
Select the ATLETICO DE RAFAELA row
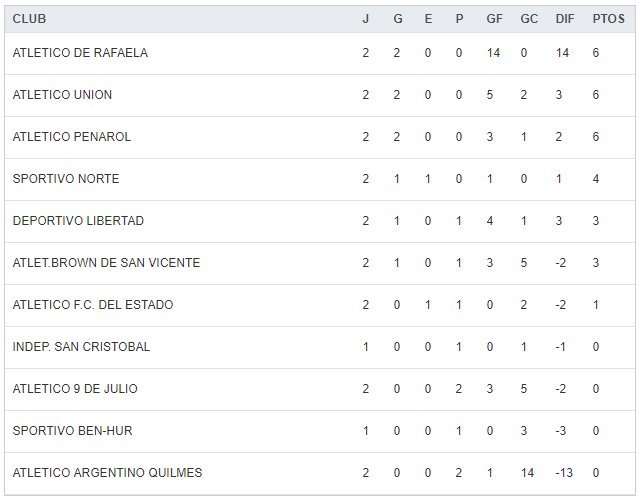pos(80,53)
